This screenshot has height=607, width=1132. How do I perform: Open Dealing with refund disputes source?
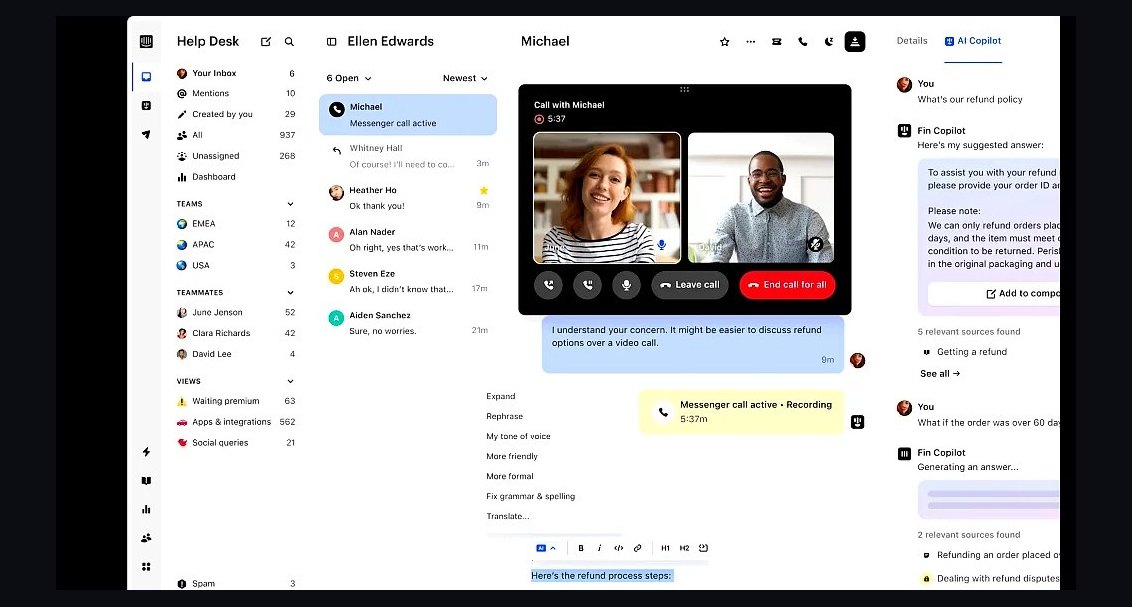click(990, 579)
